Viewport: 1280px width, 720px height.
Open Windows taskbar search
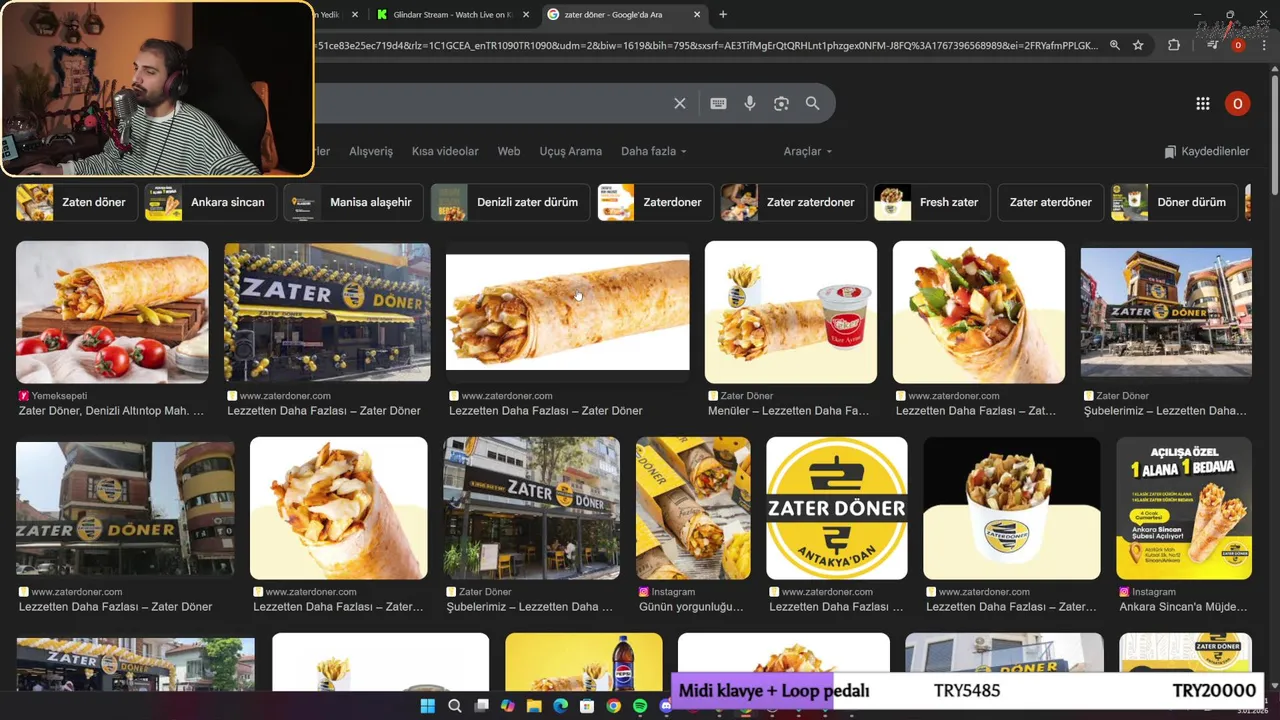(x=455, y=706)
